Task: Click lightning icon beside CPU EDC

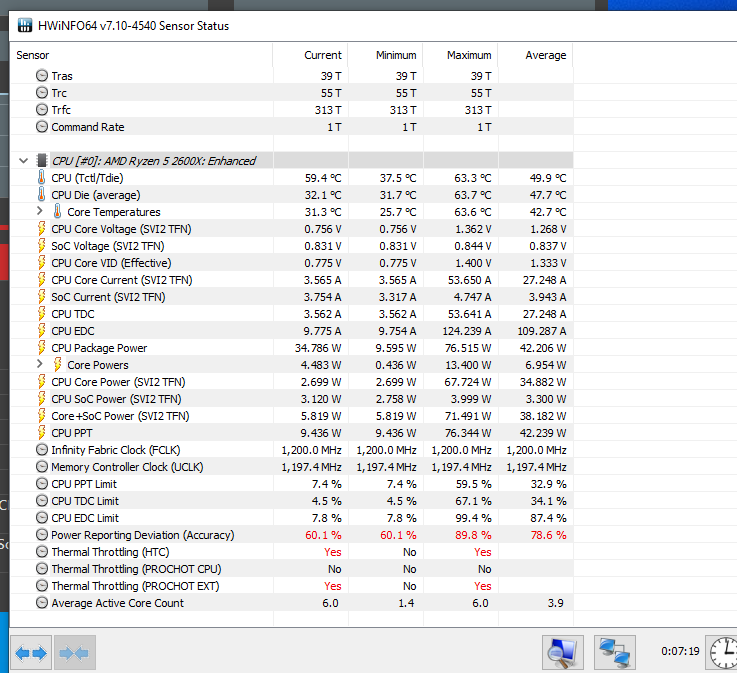Action: [x=41, y=331]
